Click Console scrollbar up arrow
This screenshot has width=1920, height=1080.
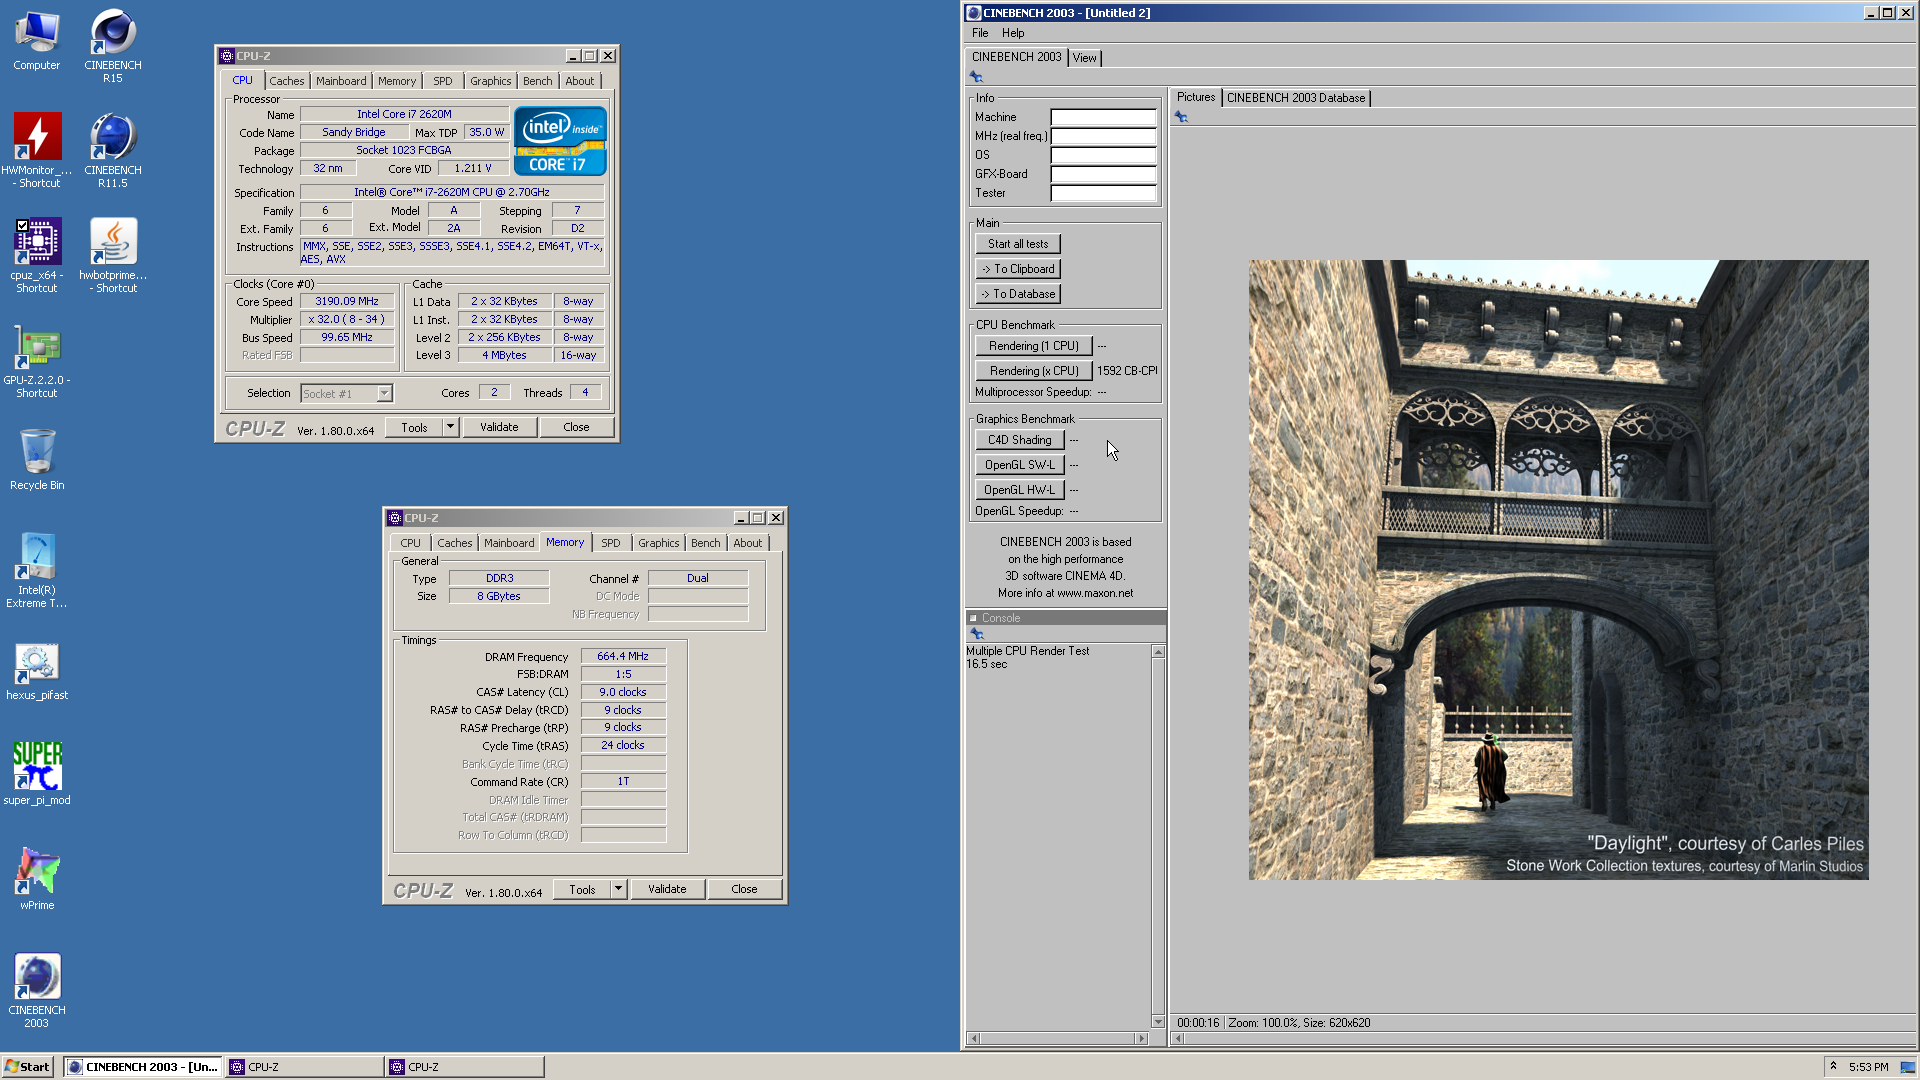click(1158, 652)
